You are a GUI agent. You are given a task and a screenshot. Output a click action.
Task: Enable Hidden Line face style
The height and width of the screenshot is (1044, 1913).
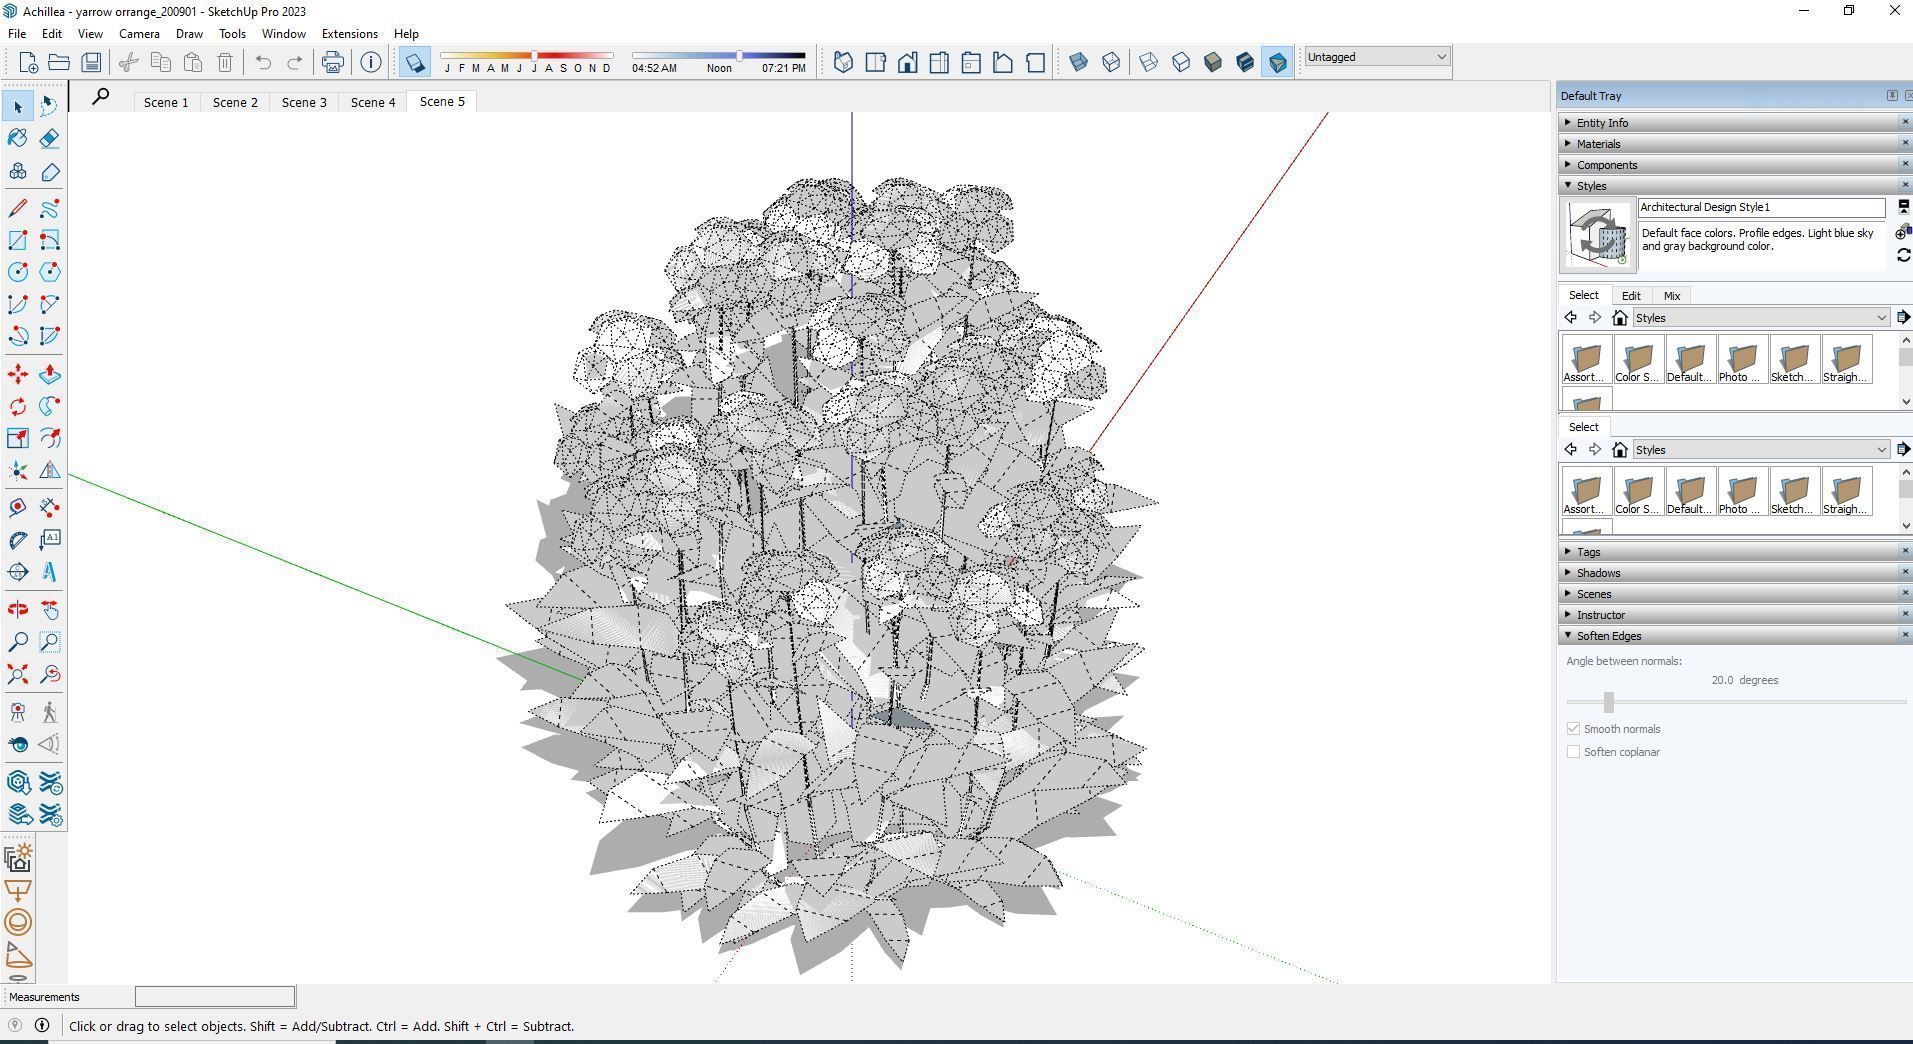[x=1180, y=62]
